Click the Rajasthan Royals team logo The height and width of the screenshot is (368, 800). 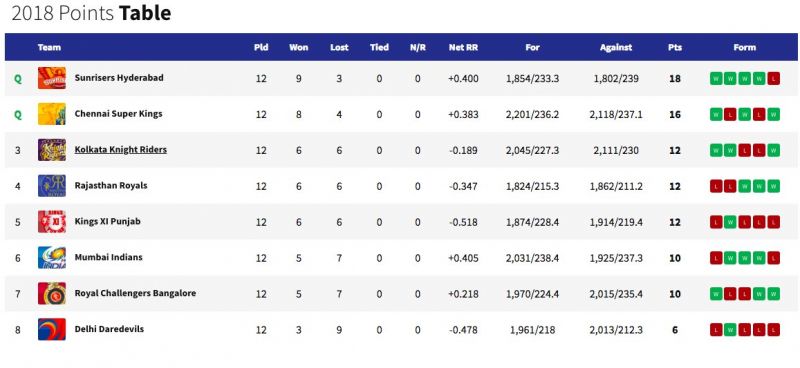coord(52,186)
